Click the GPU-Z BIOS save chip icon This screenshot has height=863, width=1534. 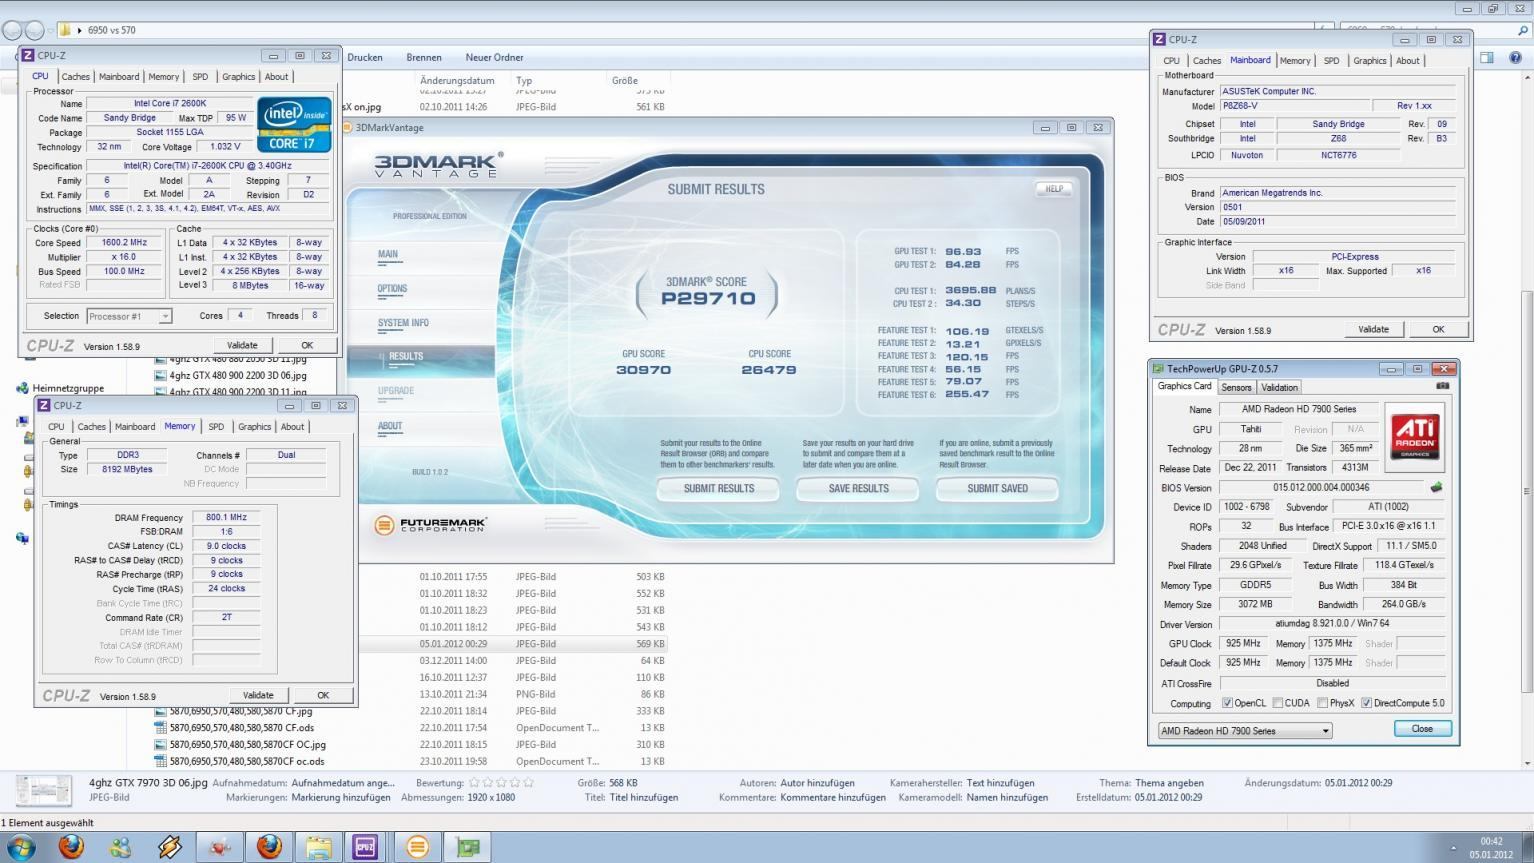pos(1437,487)
